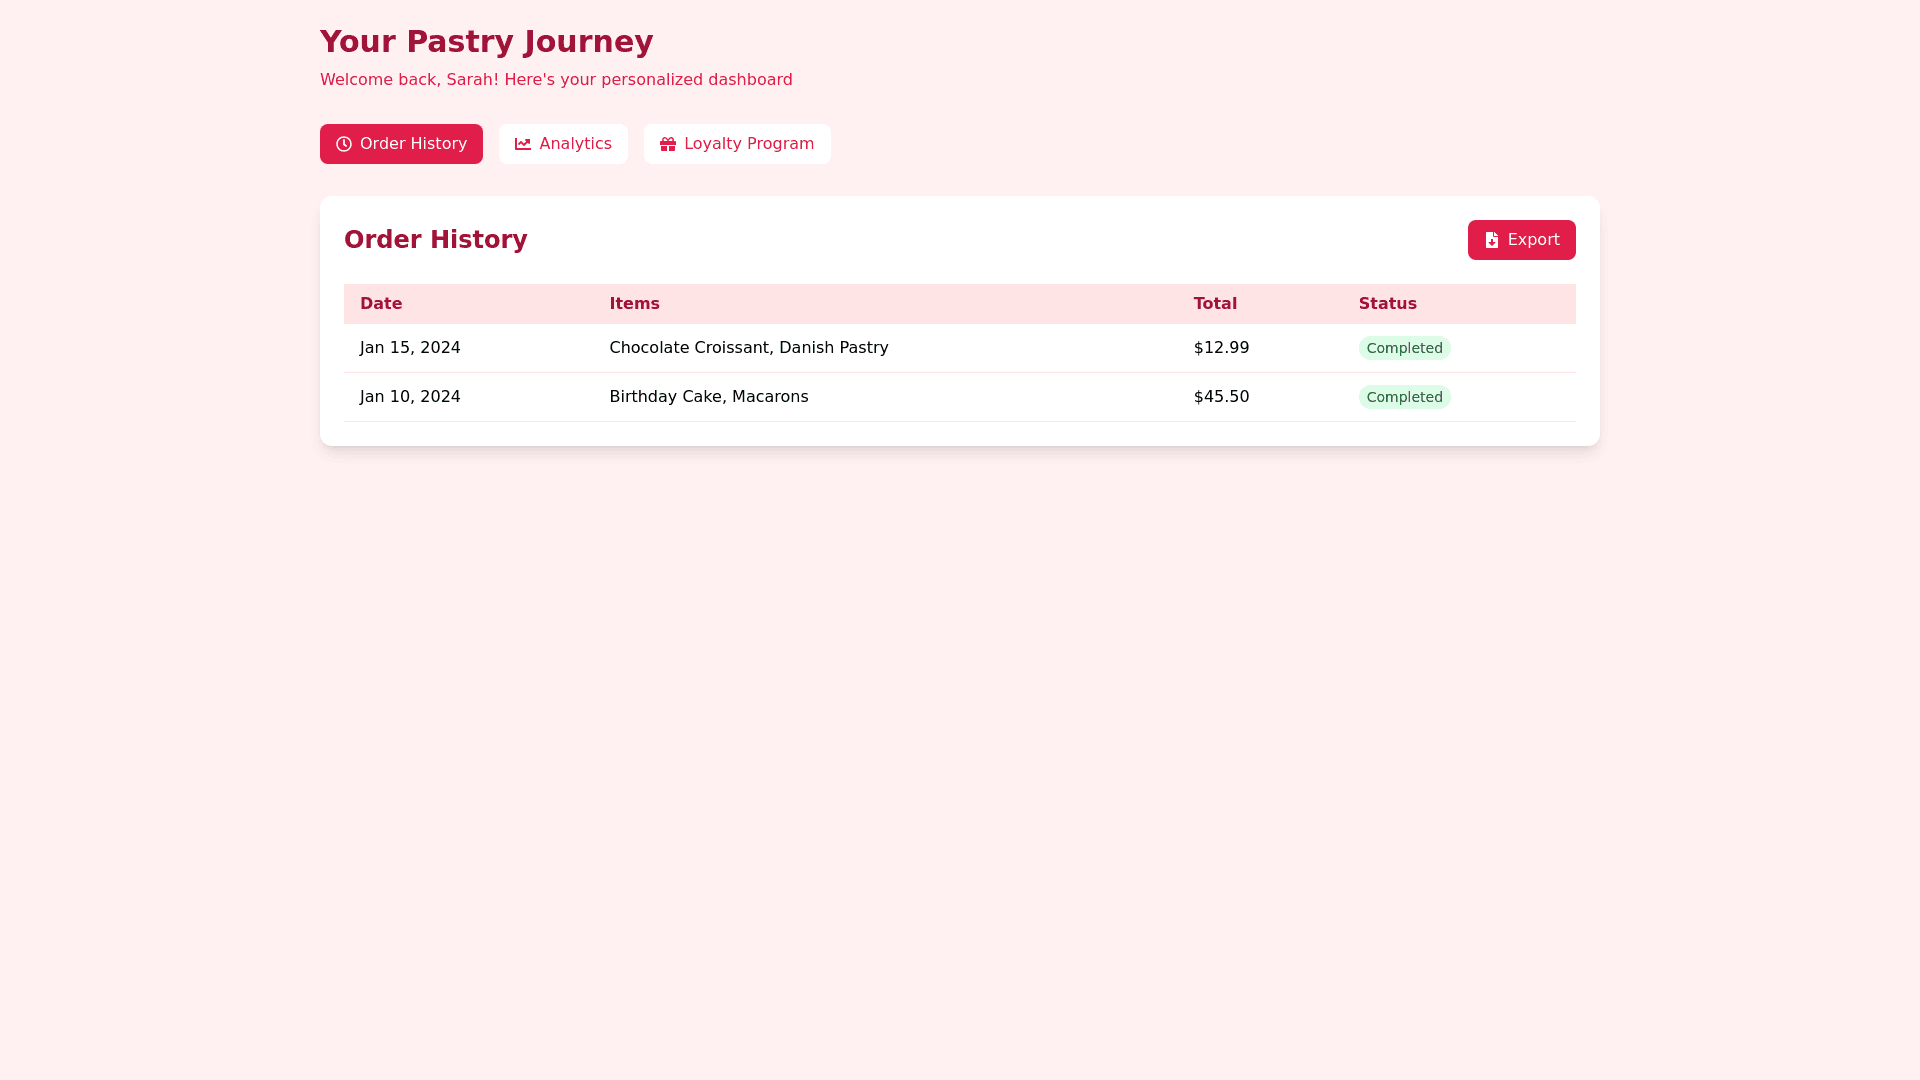Viewport: 1920px width, 1080px height.
Task: Click the Completed badge for $45.50 order
Action: point(1404,397)
